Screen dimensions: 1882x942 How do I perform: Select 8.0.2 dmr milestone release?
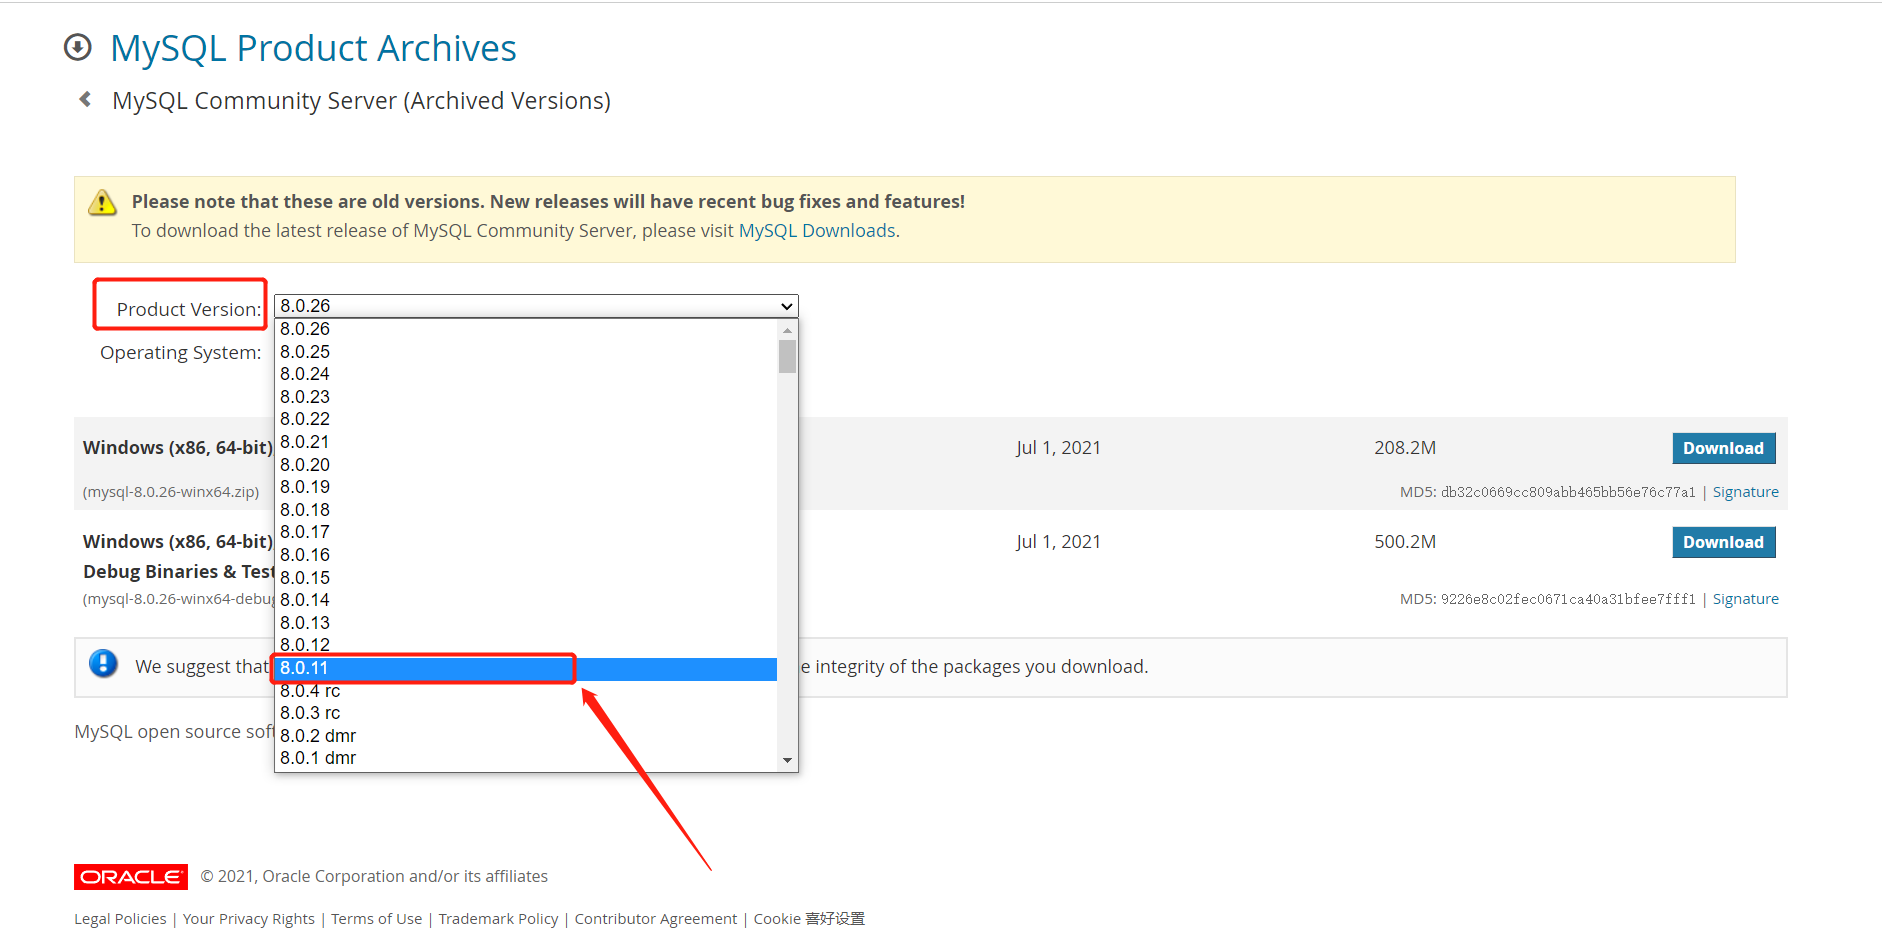526,736
